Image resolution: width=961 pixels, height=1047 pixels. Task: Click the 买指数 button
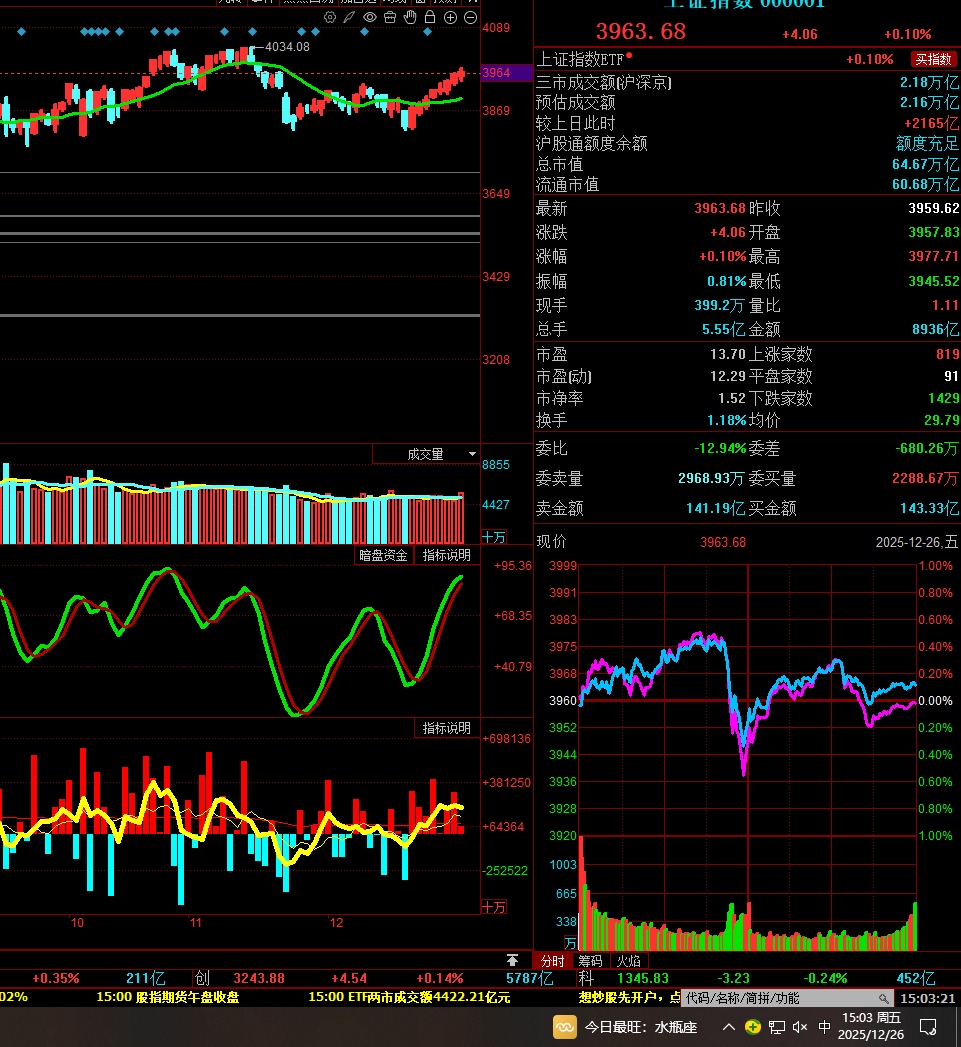click(933, 59)
